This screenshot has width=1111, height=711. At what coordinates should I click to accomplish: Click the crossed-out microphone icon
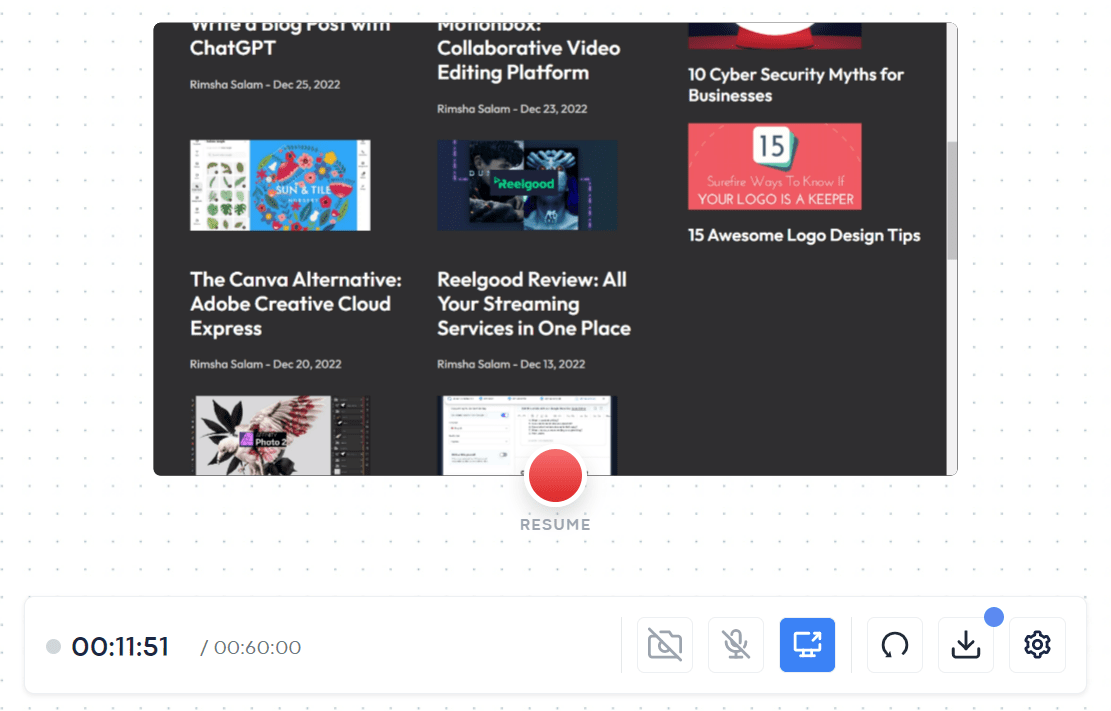(735, 645)
